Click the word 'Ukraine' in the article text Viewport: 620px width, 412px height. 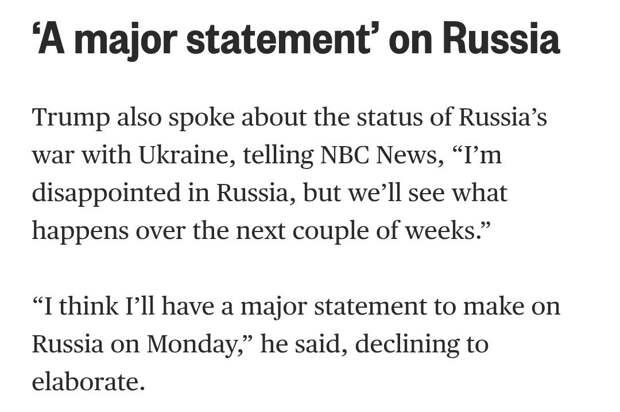[x=184, y=155]
